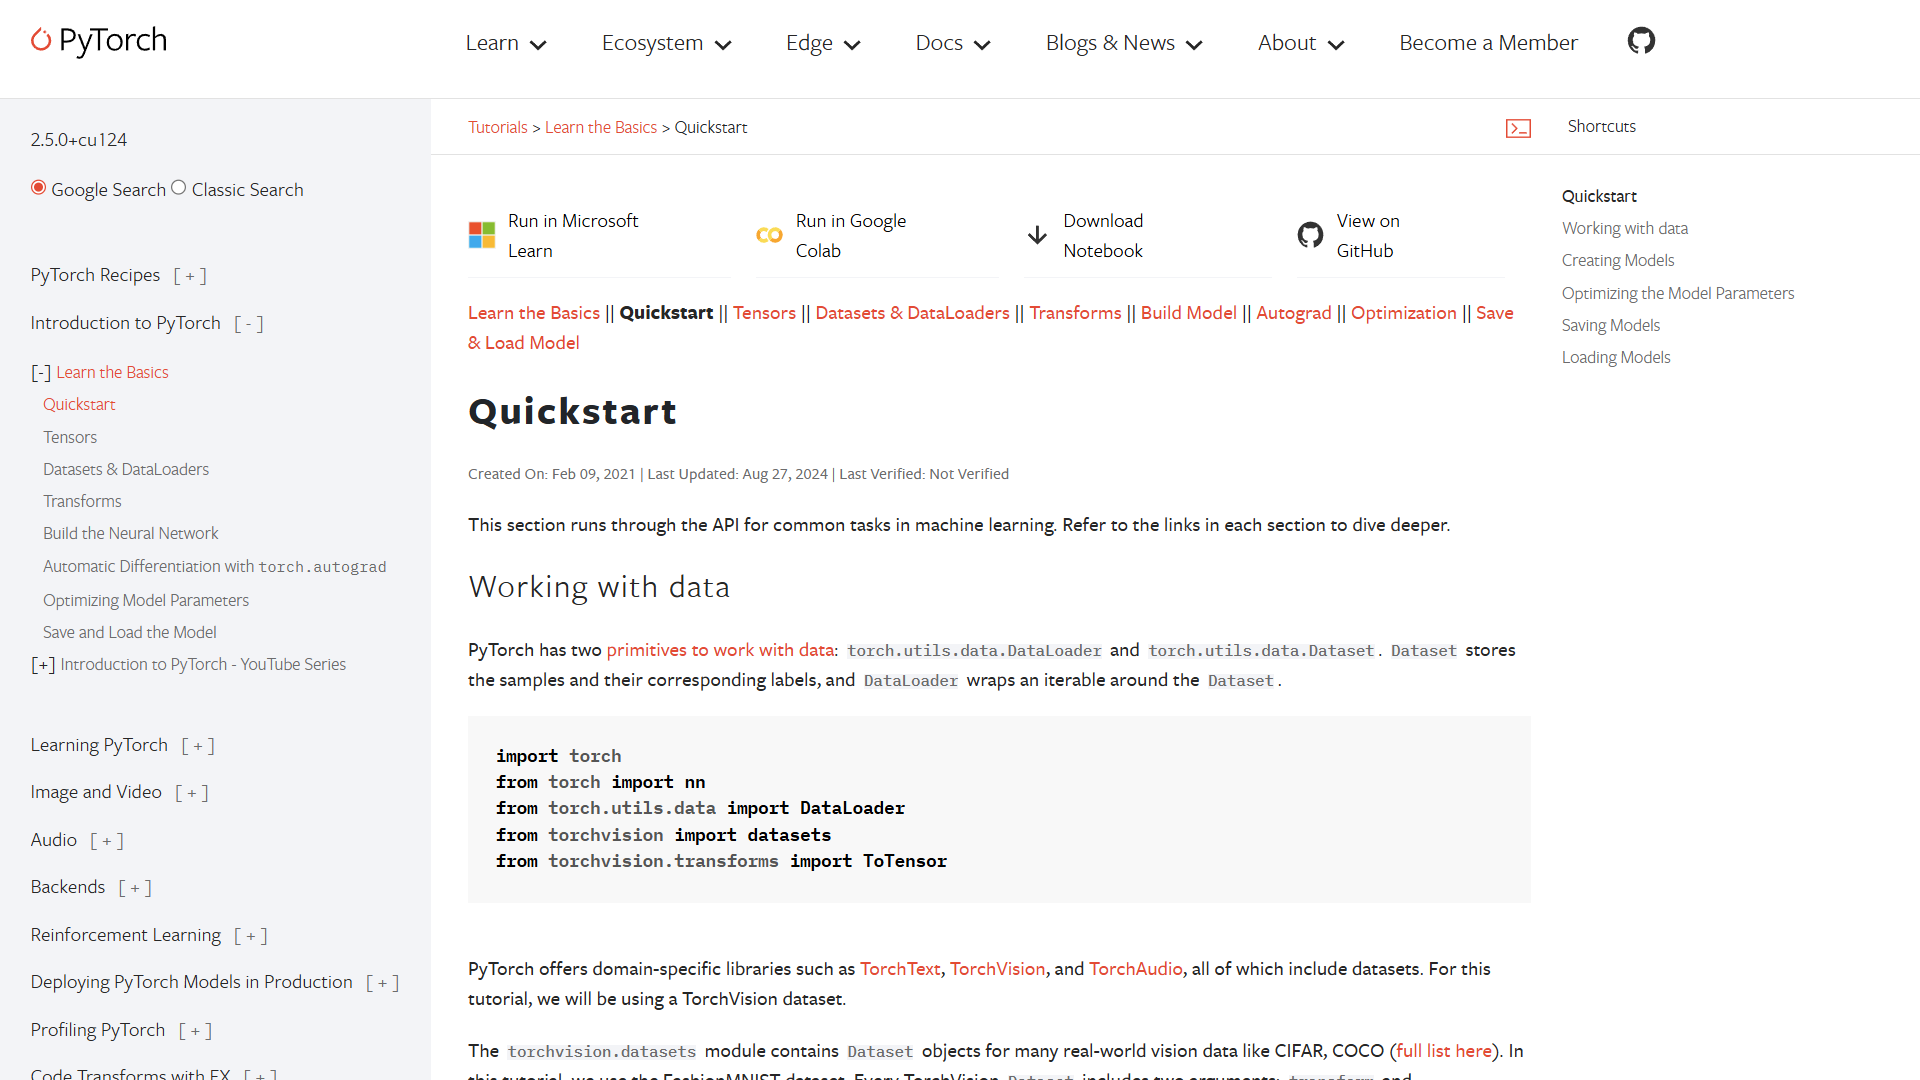Open the TorchVision link in paragraph
This screenshot has height=1080, width=1920.
coord(997,969)
